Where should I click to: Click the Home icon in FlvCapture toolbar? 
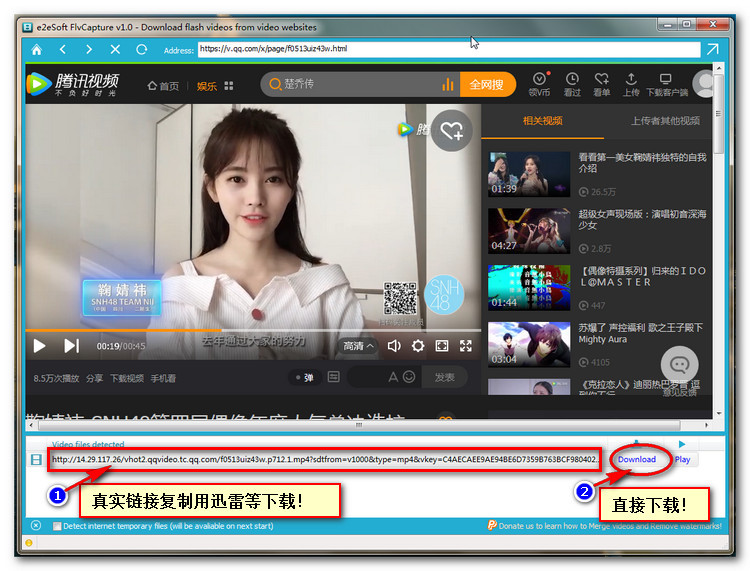click(37, 49)
